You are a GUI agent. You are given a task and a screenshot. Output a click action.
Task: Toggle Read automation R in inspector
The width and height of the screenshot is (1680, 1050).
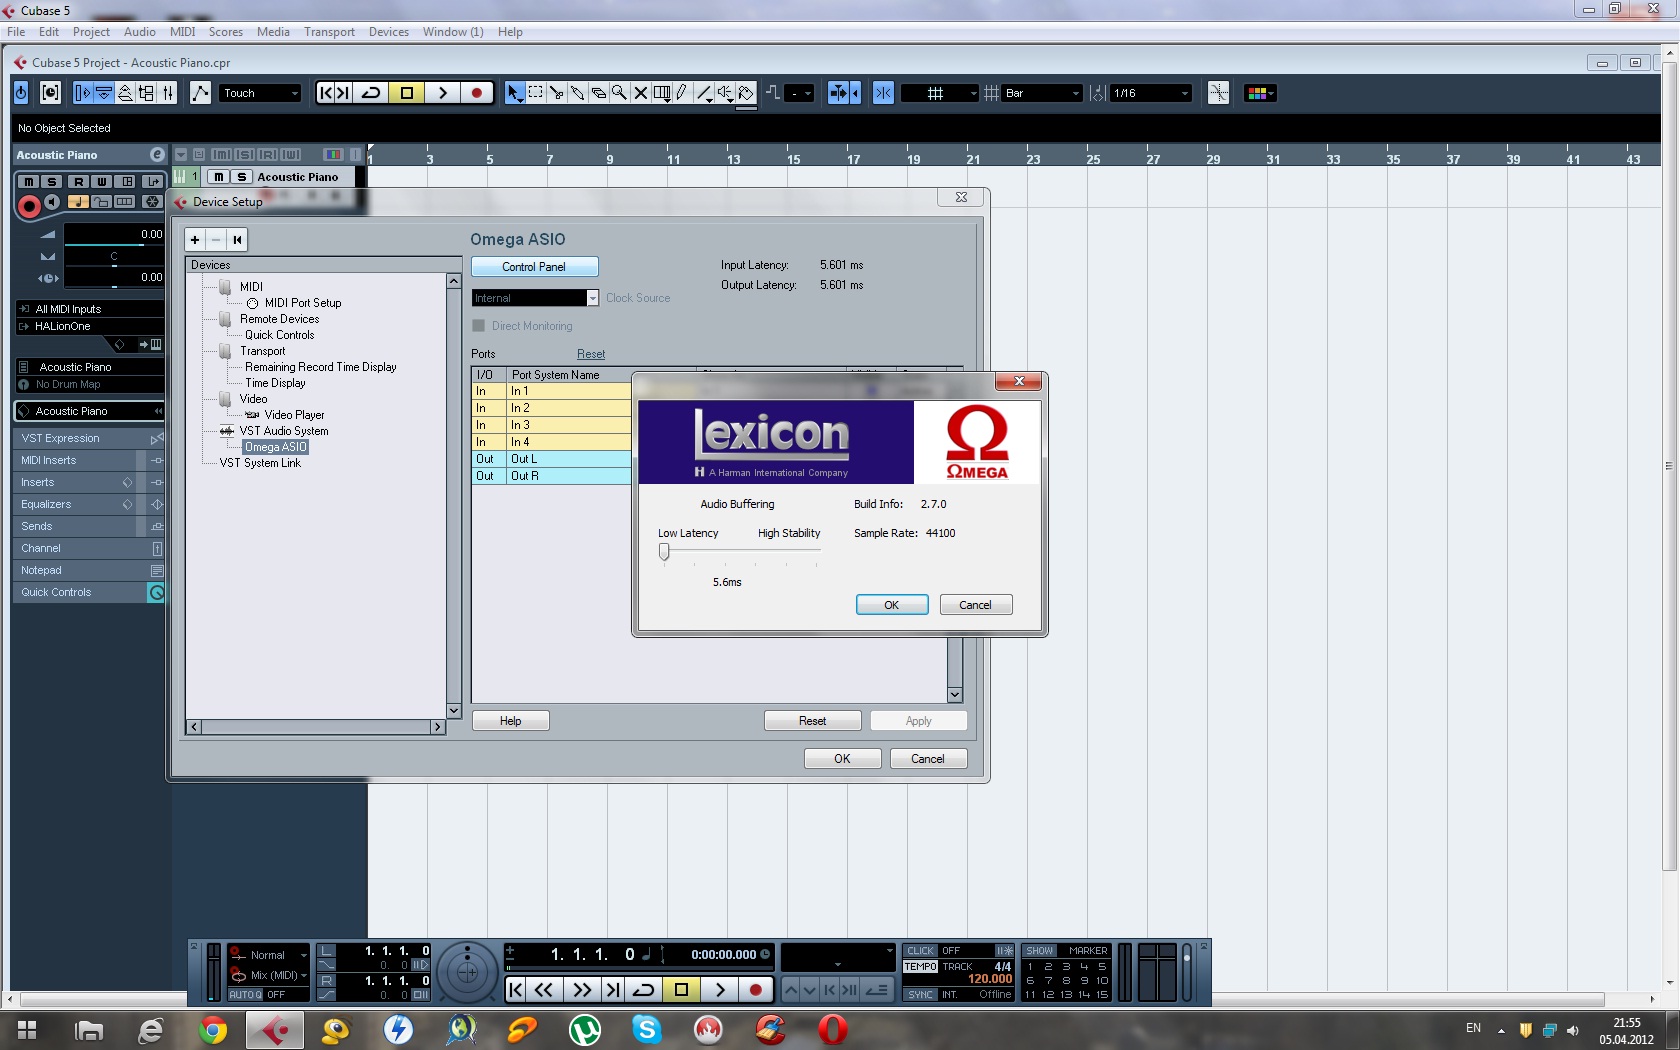pyautogui.click(x=78, y=182)
